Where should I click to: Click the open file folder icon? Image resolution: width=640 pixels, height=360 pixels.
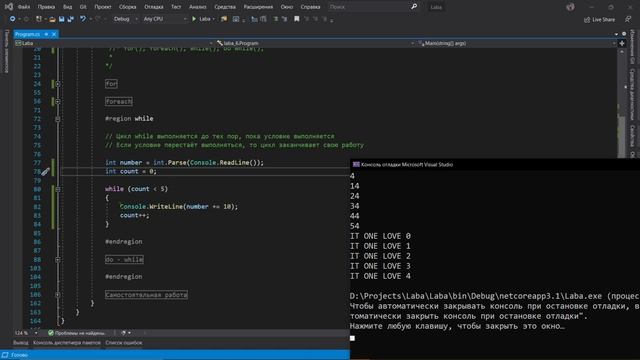tap(52, 19)
